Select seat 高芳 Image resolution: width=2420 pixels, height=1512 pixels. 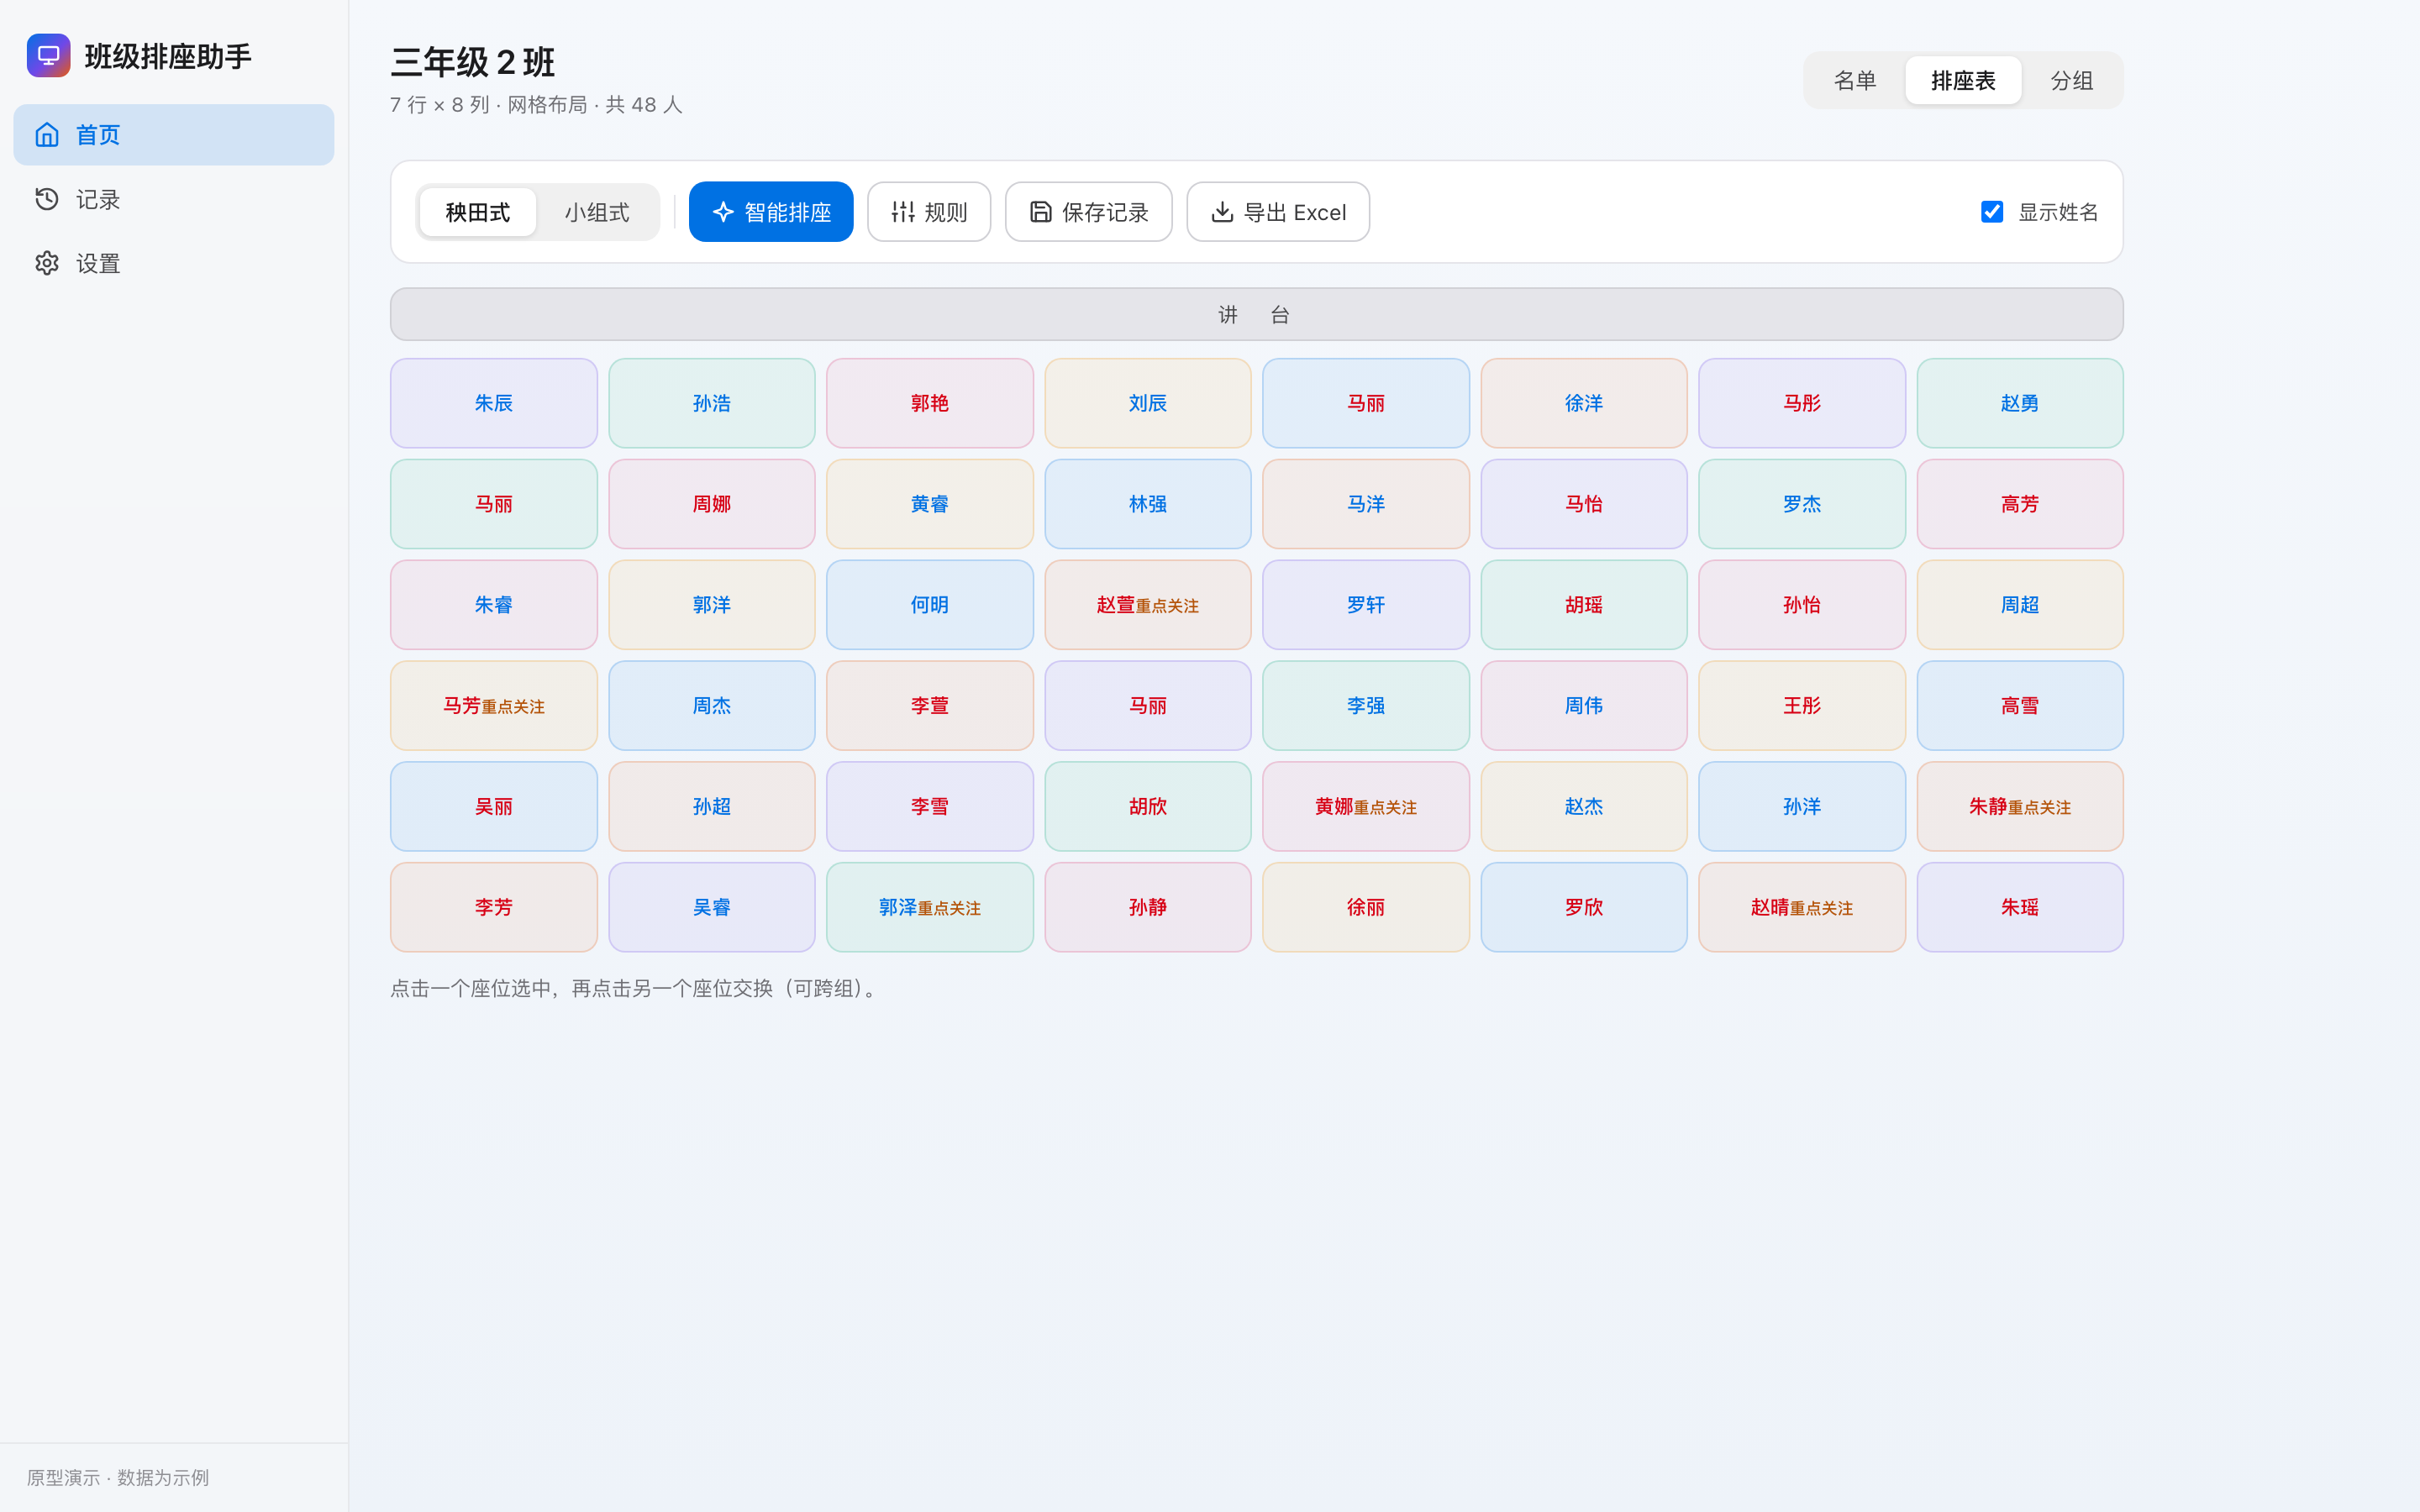(2020, 504)
